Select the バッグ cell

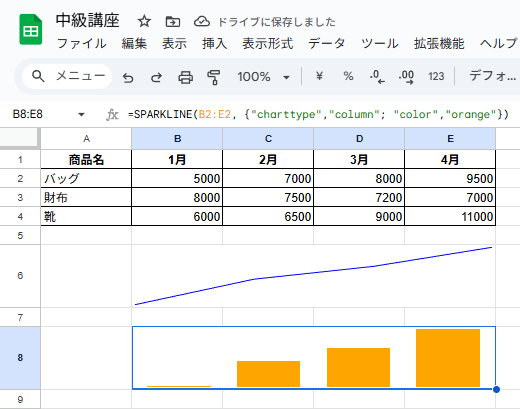(x=86, y=178)
